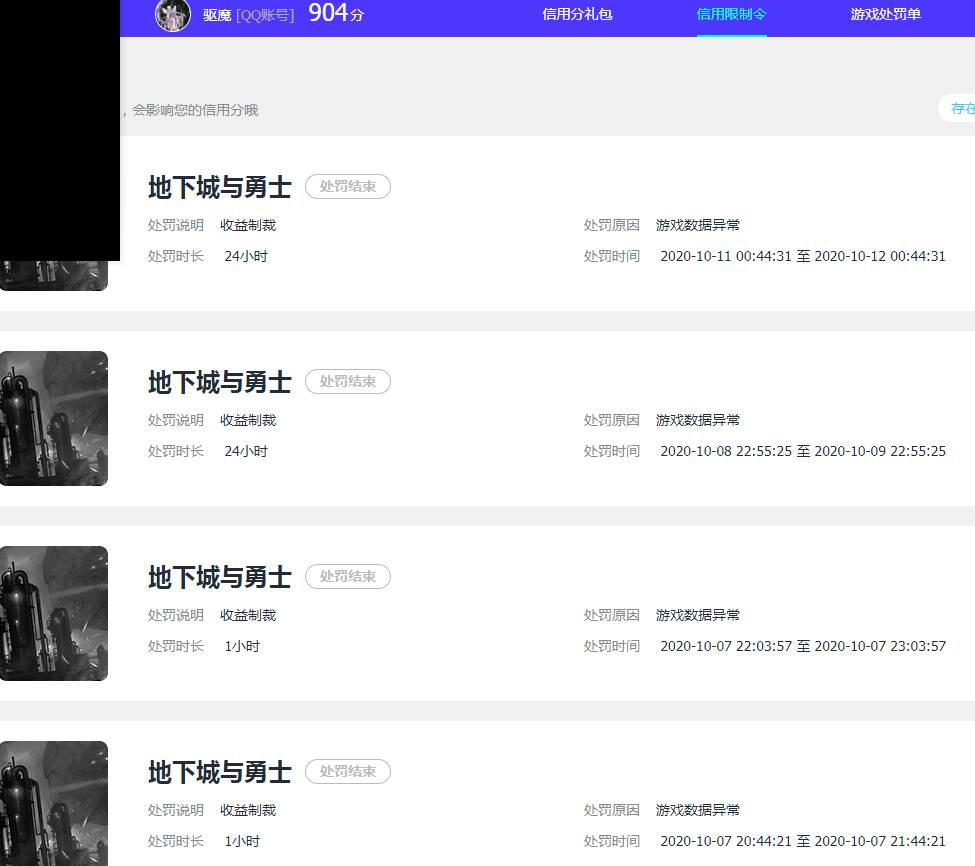Click 处罚结束 badge on the 22:03:57 record
The height and width of the screenshot is (866, 975).
[348, 577]
